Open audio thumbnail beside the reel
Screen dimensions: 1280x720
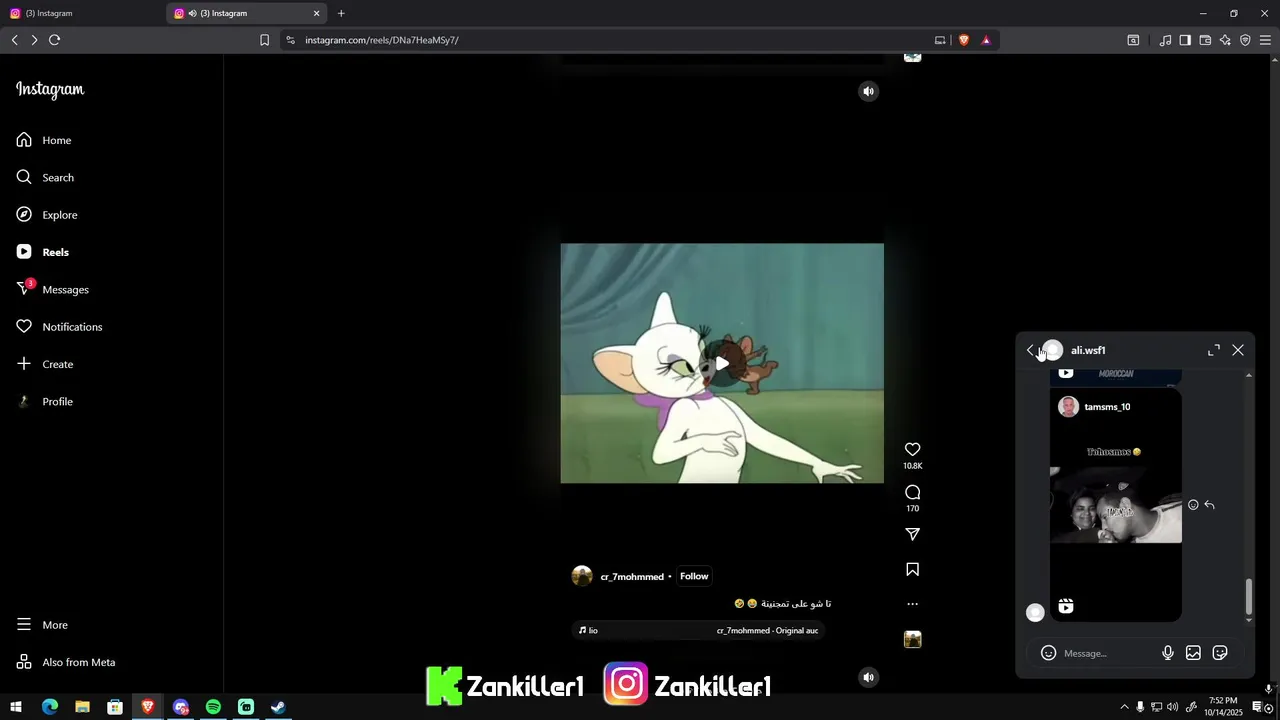[x=912, y=640]
